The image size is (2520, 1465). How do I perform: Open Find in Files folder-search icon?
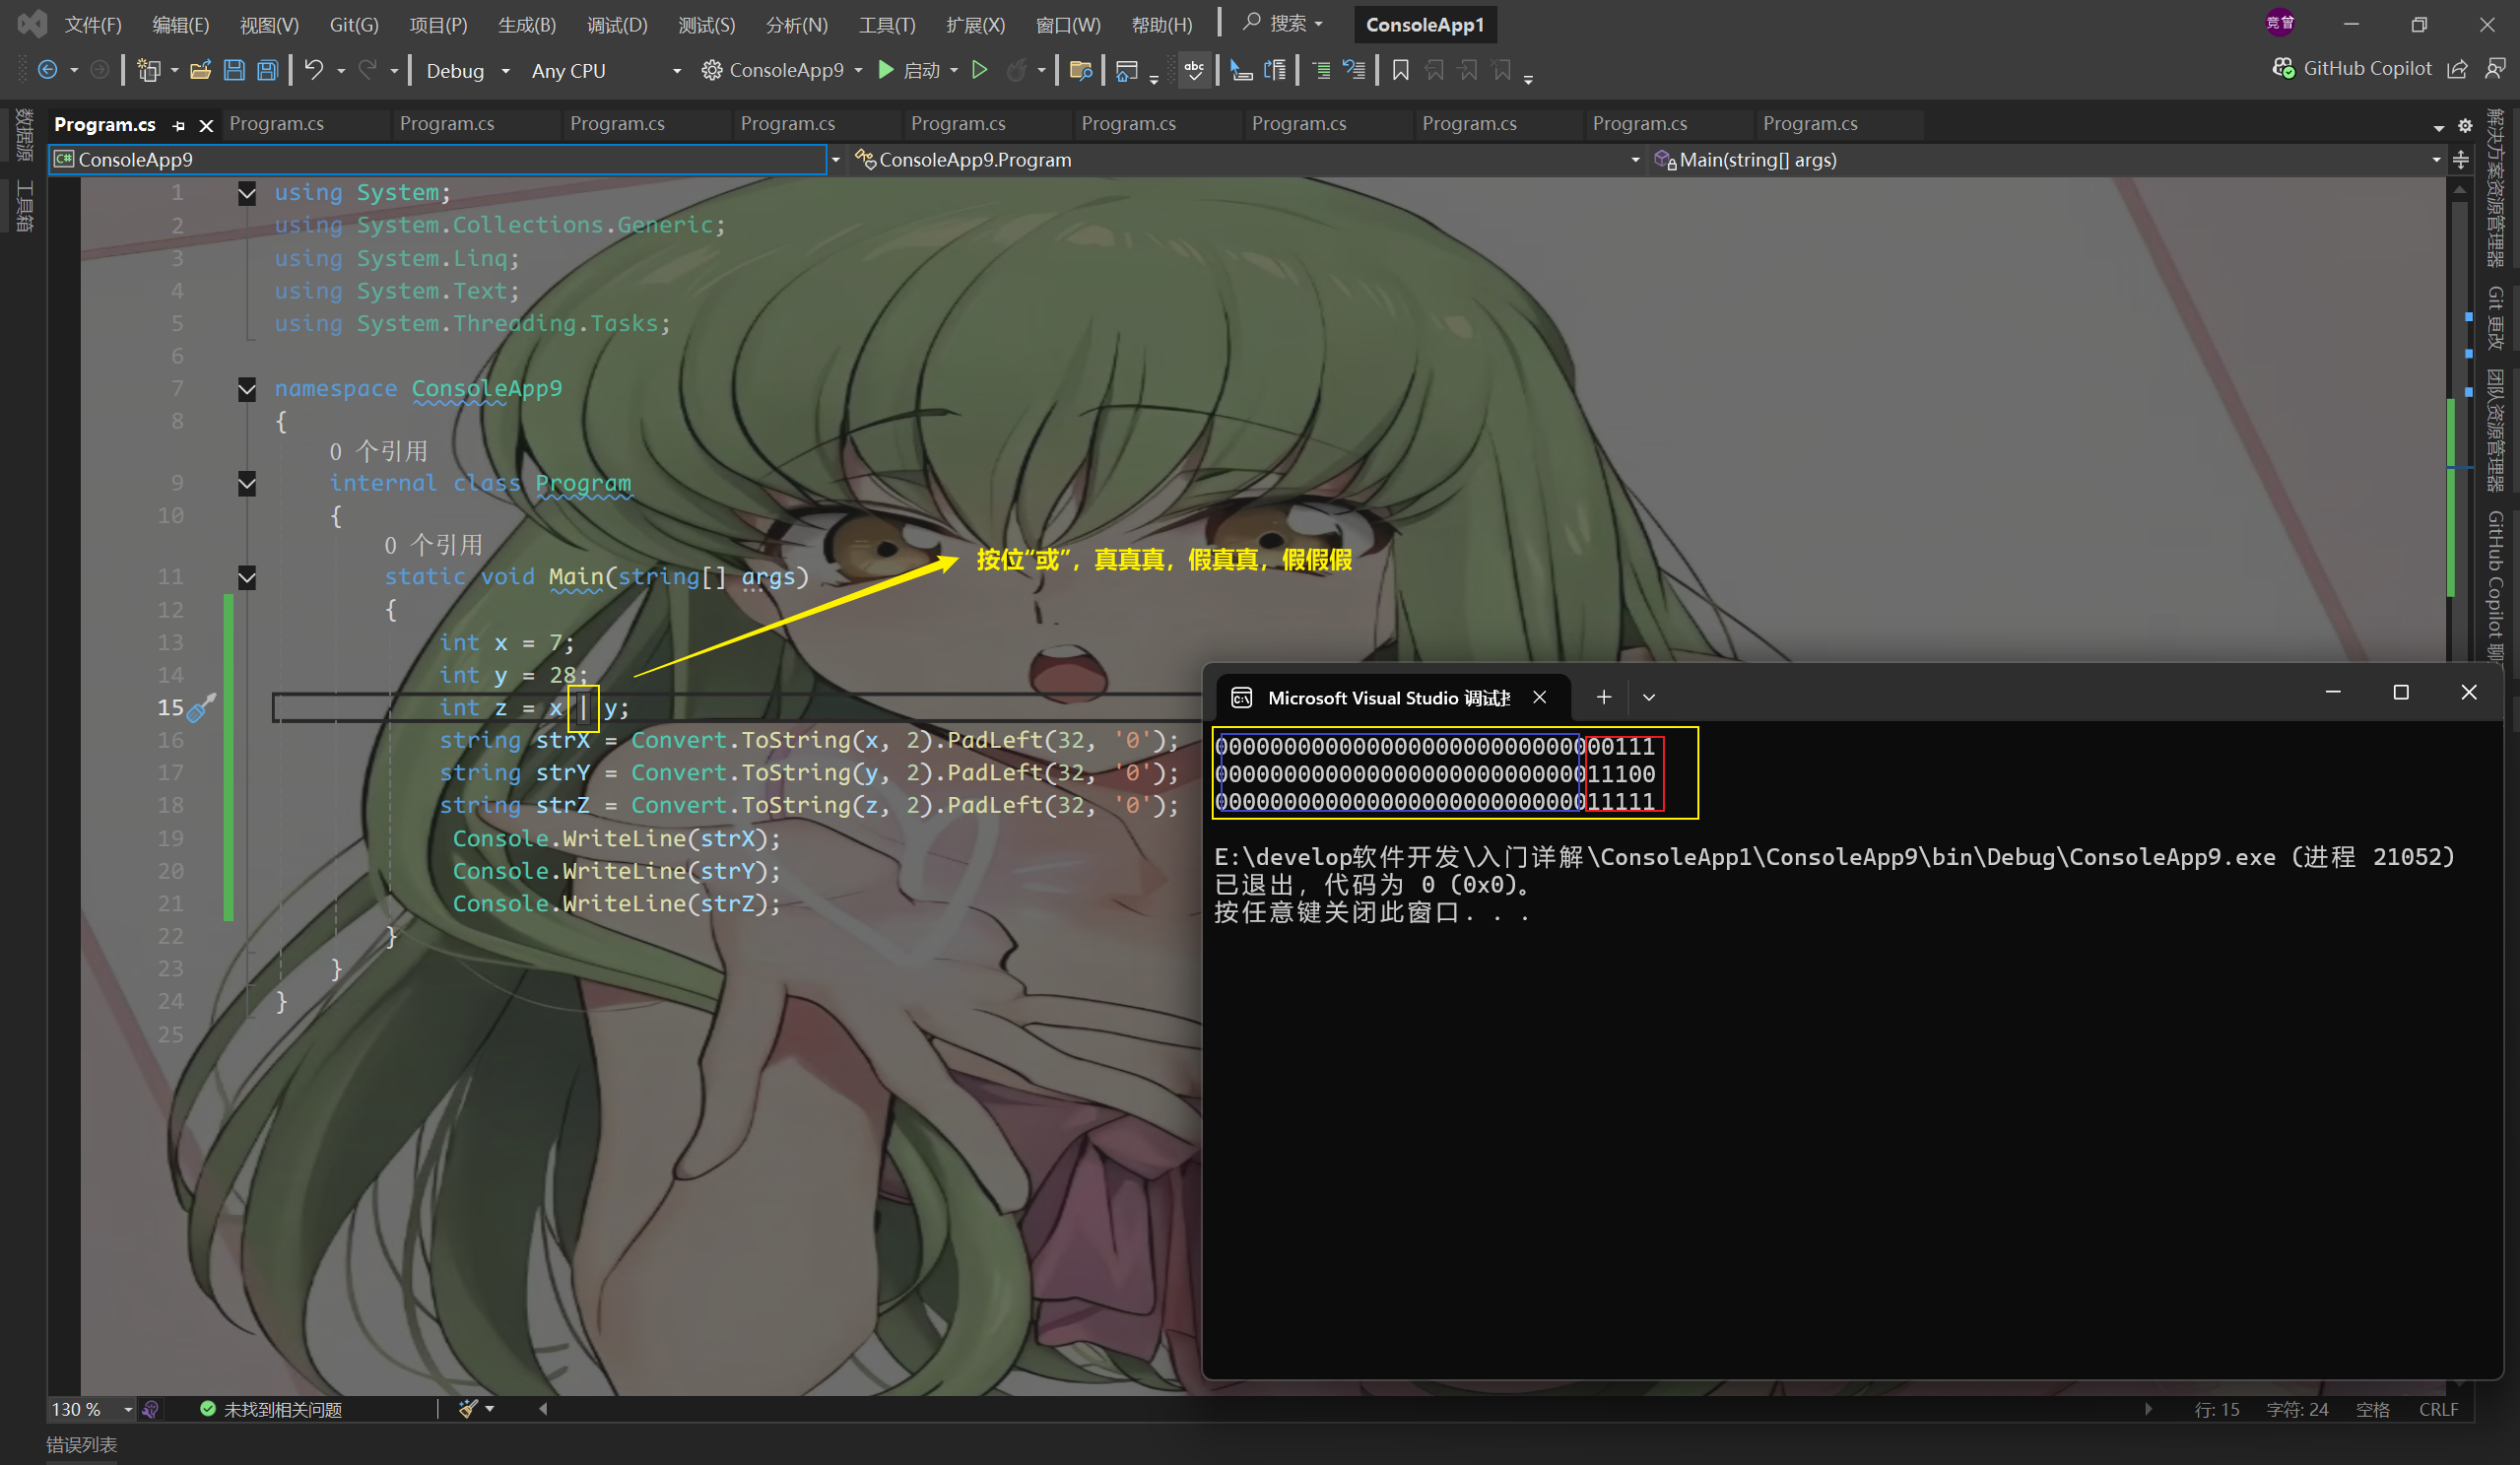(x=1080, y=70)
